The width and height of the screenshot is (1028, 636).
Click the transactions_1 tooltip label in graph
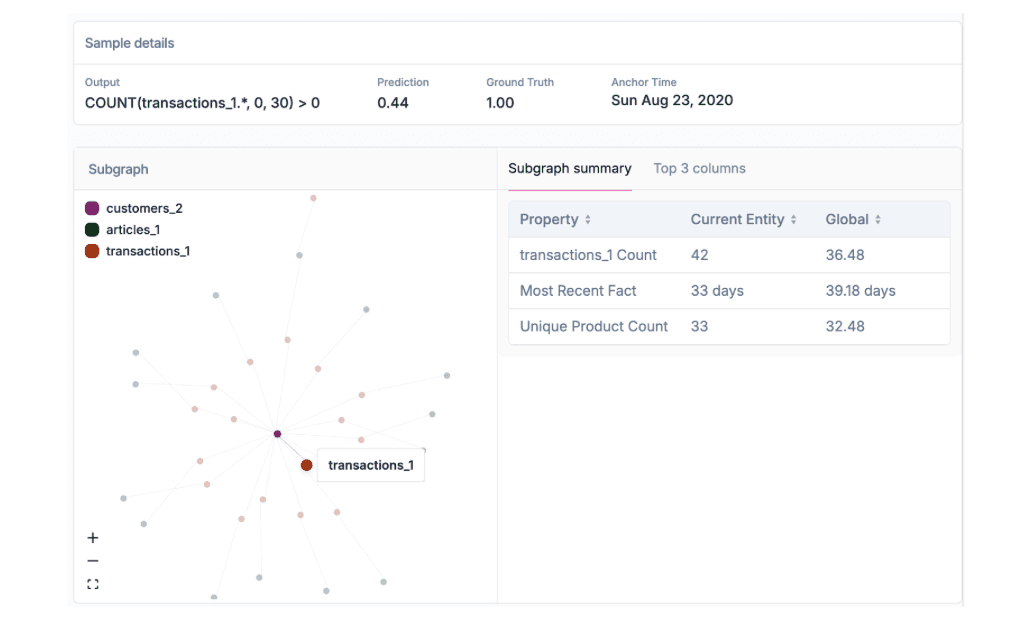point(370,465)
